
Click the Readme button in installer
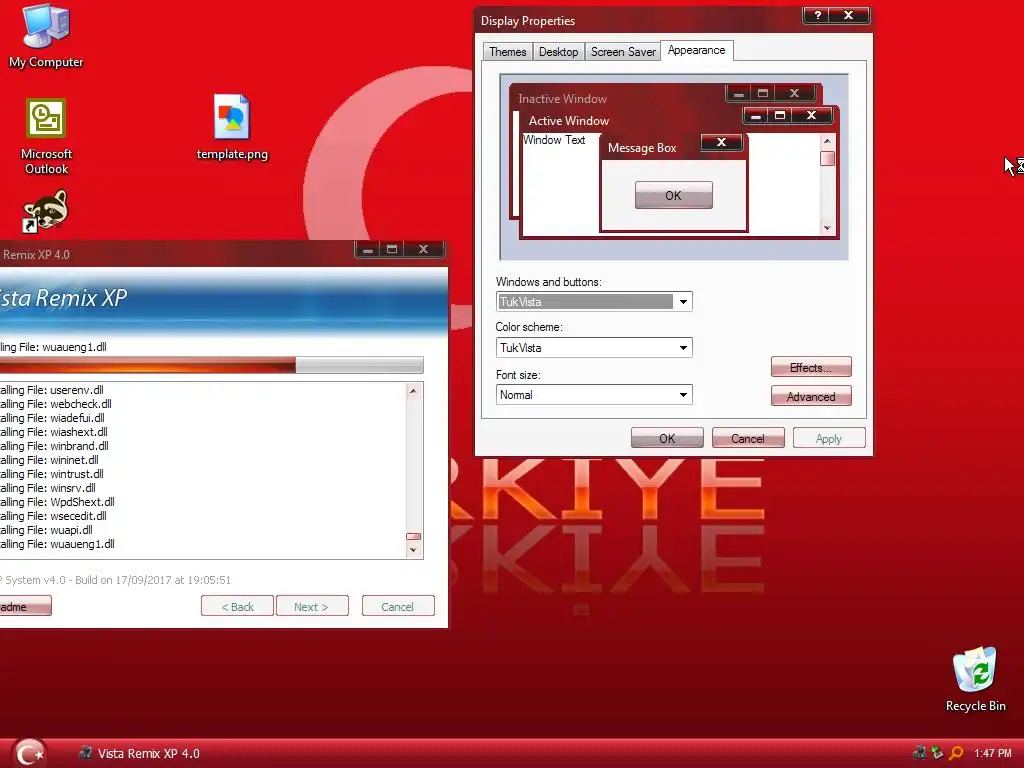(25, 606)
